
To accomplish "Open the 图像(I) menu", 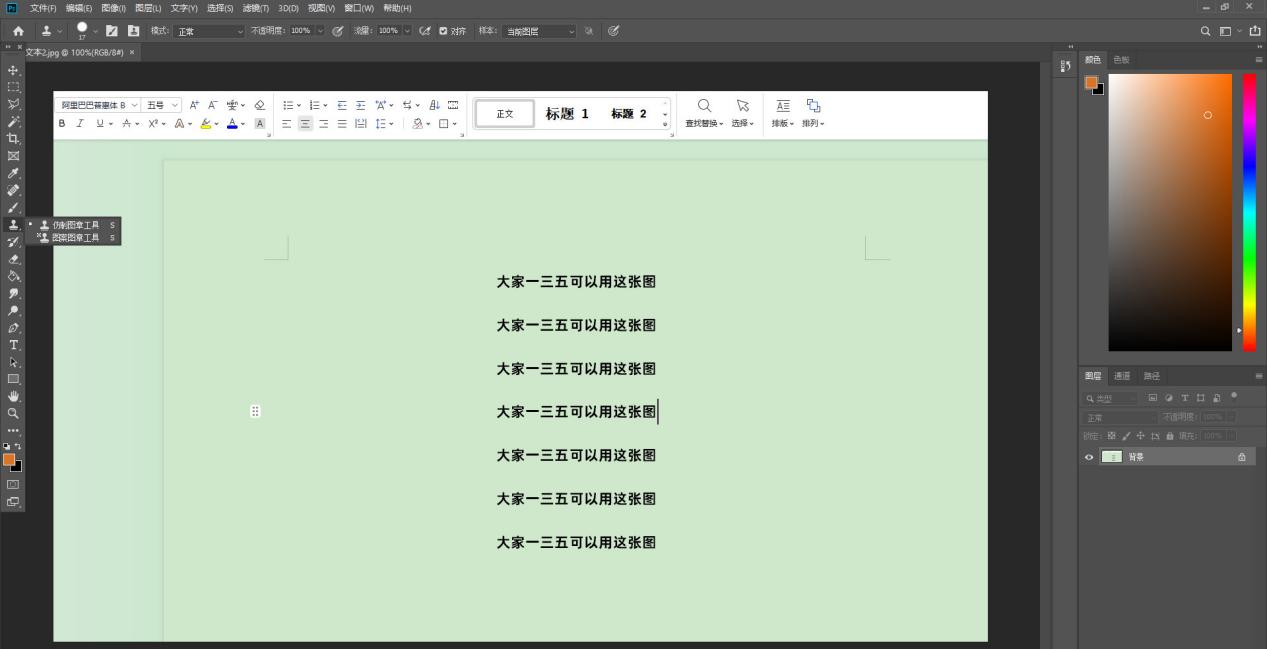I will [114, 8].
